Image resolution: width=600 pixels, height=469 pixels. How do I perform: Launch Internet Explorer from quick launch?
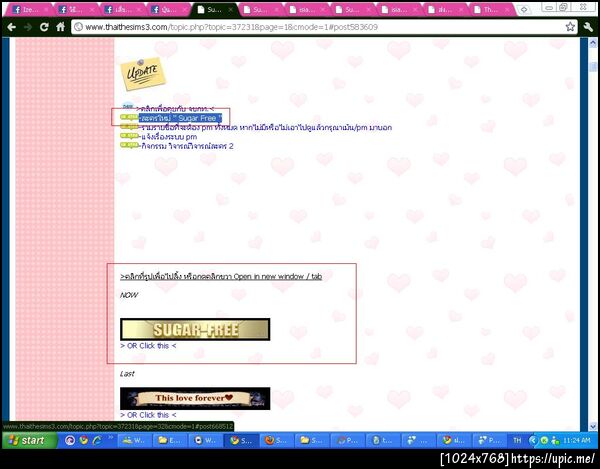click(97, 440)
